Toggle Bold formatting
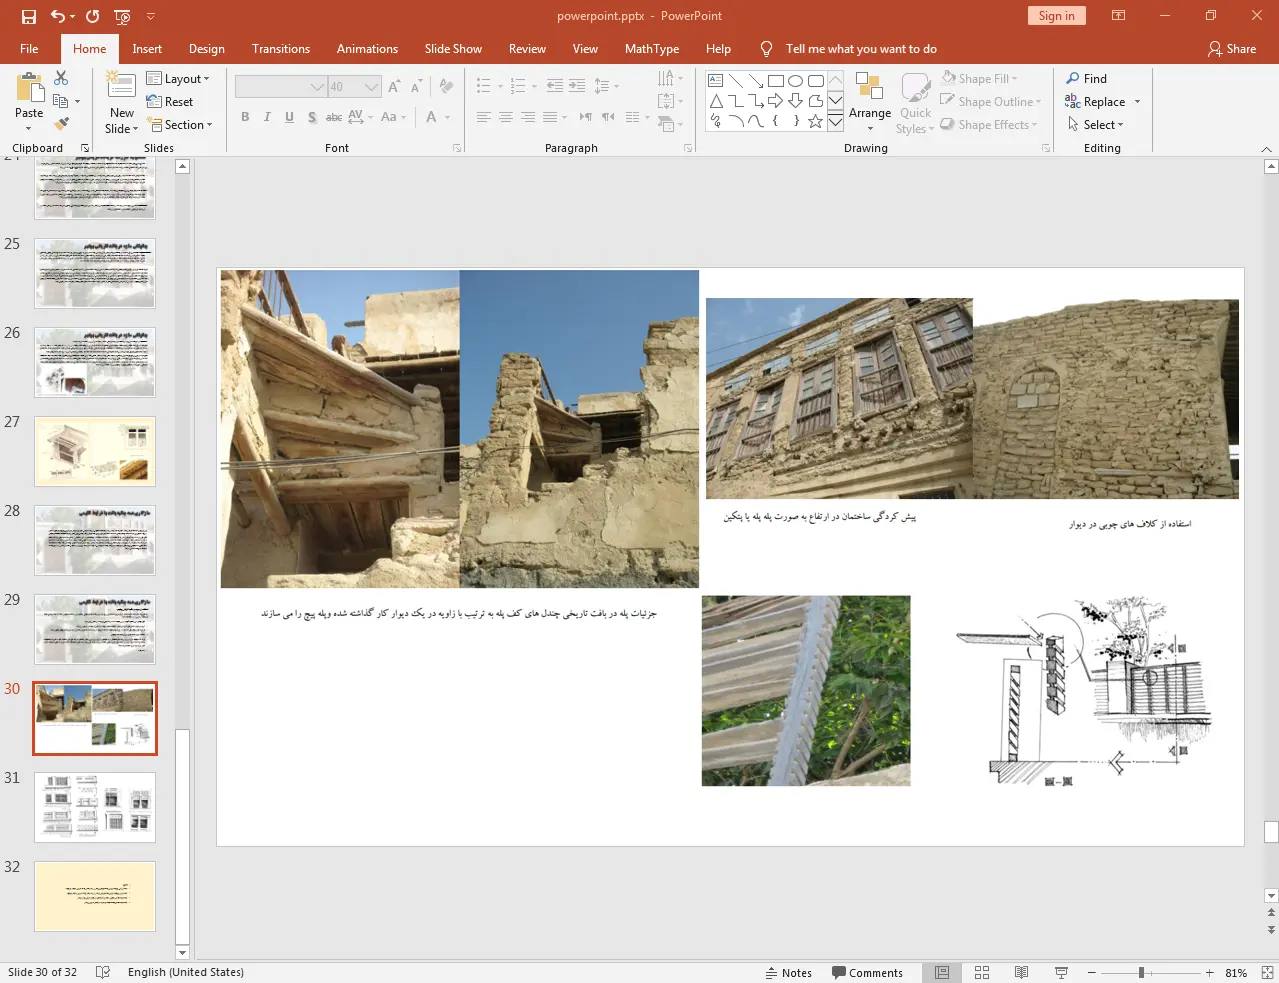This screenshot has height=983, width=1279. (x=245, y=117)
